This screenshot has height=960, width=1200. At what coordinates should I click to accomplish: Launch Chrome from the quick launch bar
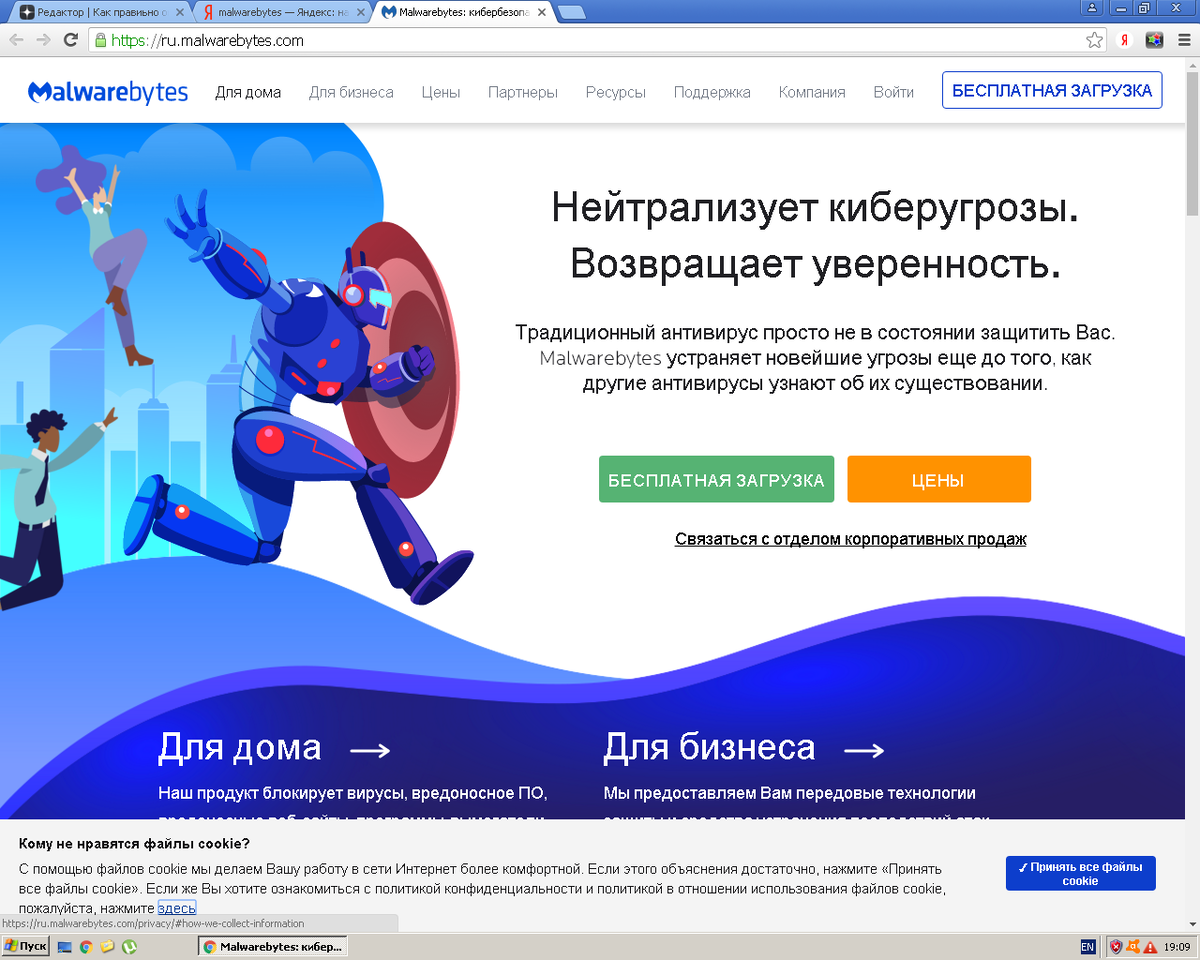[x=86, y=946]
